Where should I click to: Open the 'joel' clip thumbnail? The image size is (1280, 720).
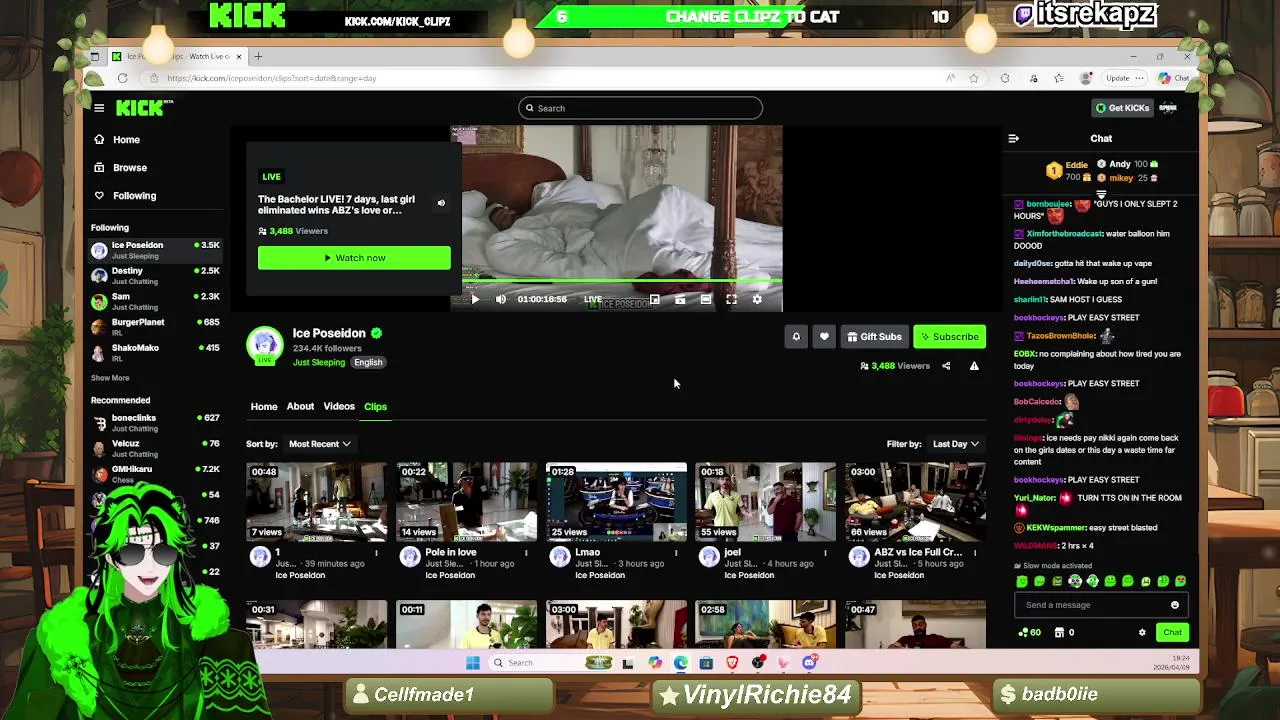click(x=766, y=501)
